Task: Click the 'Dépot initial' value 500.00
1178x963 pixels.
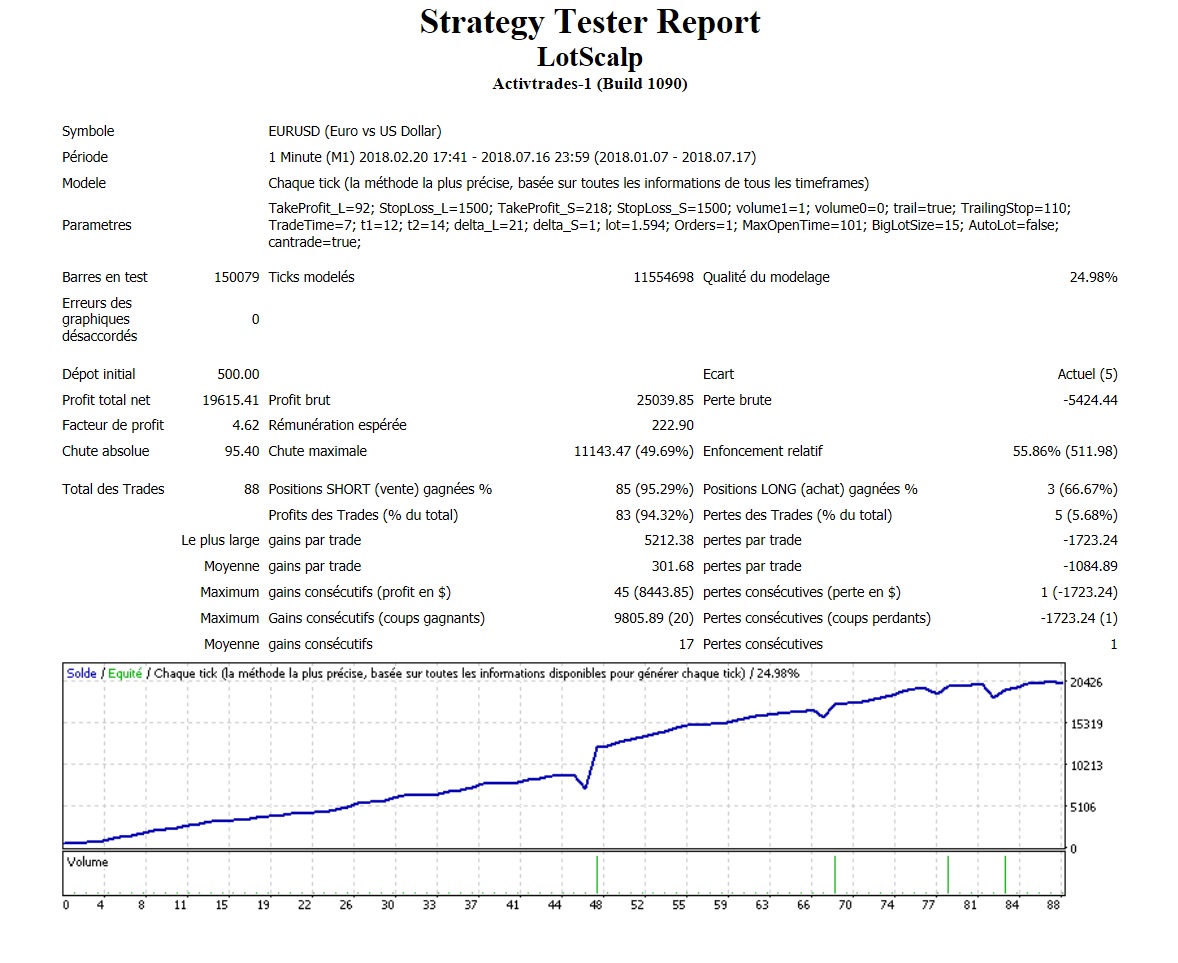Action: [x=238, y=374]
